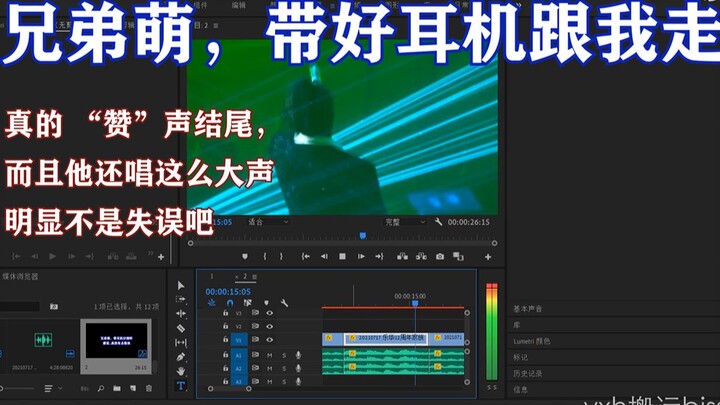The height and width of the screenshot is (405, 720).
Task: Mute the A1 audio track
Action: click(x=269, y=354)
